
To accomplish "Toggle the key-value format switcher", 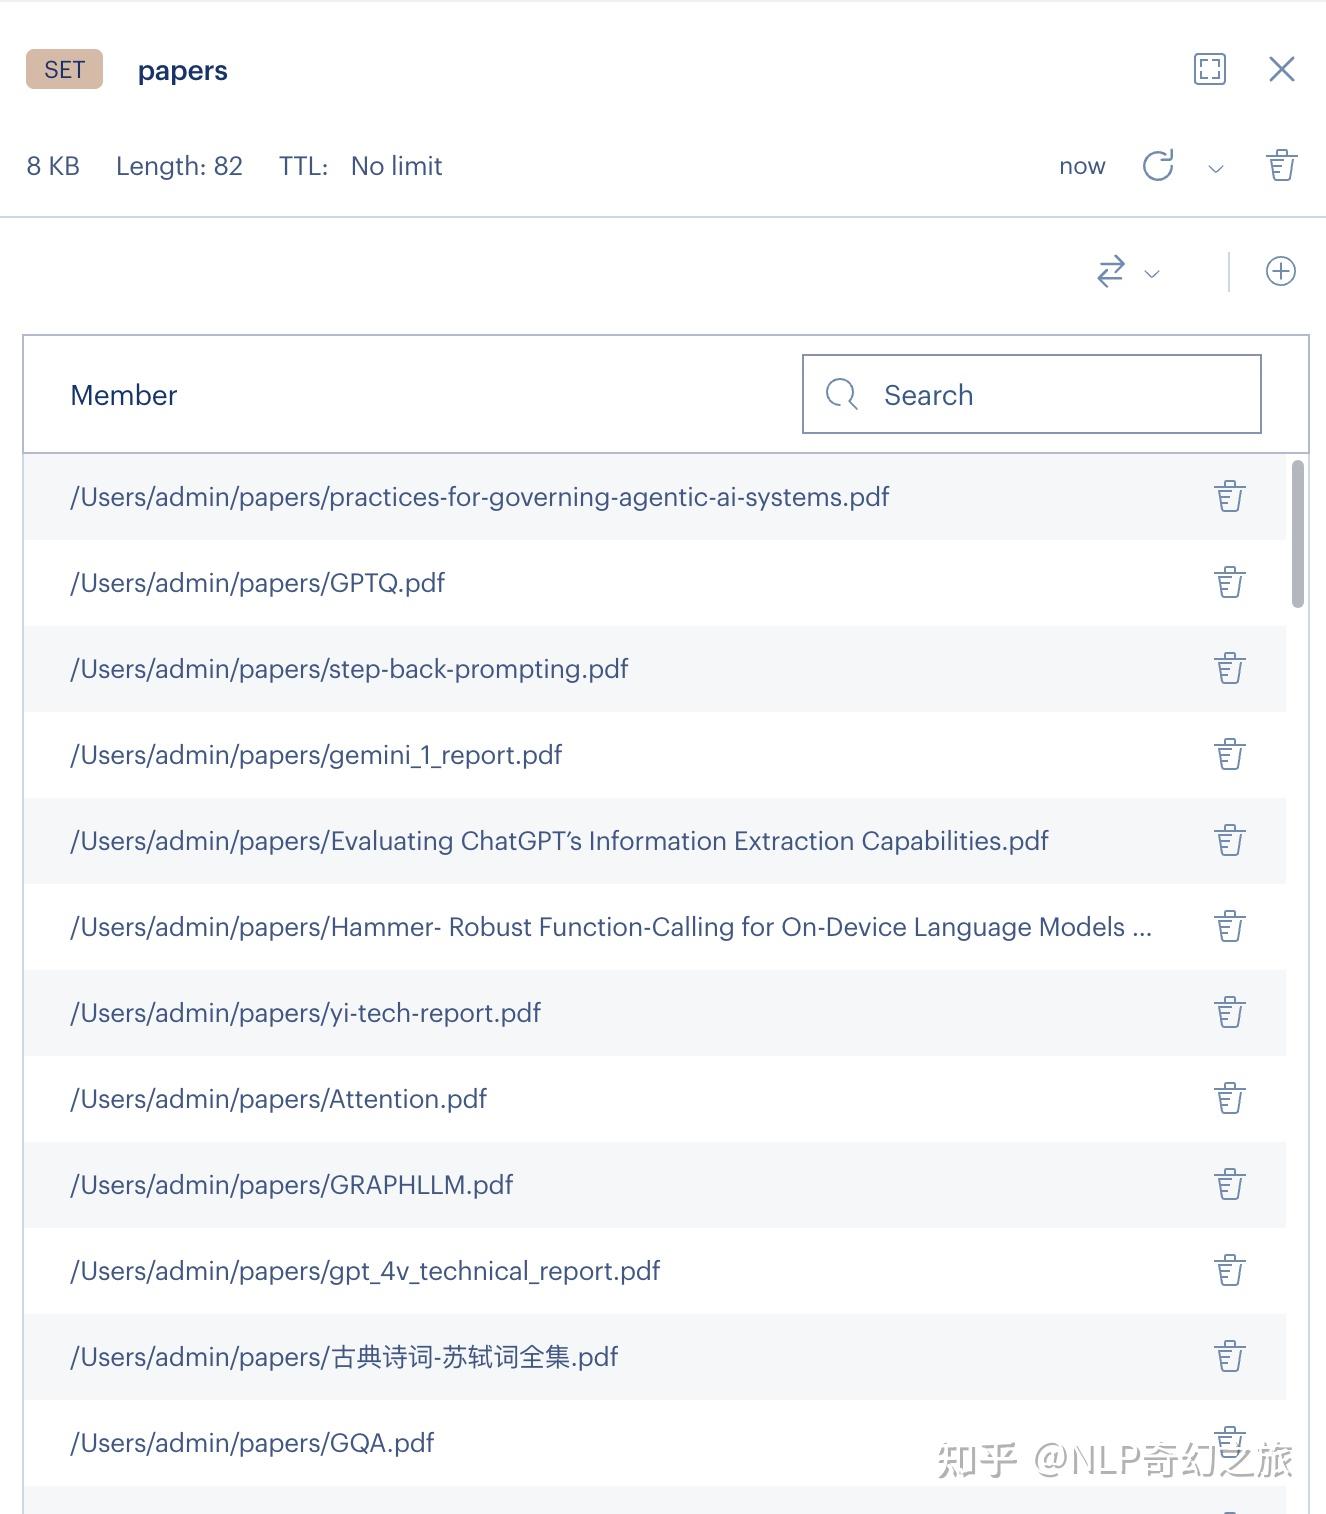I will pos(1110,272).
